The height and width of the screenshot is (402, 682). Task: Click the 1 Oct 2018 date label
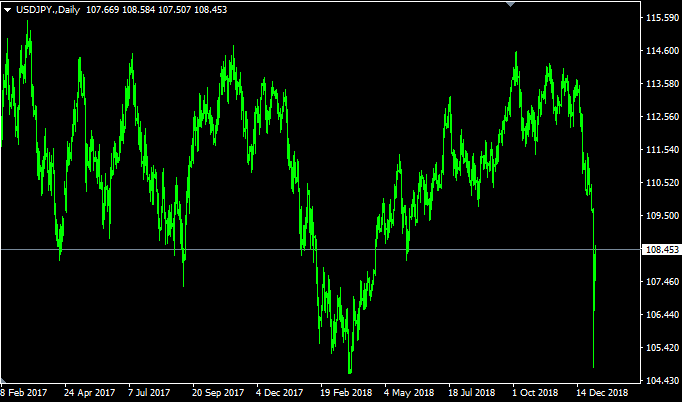[x=536, y=393]
